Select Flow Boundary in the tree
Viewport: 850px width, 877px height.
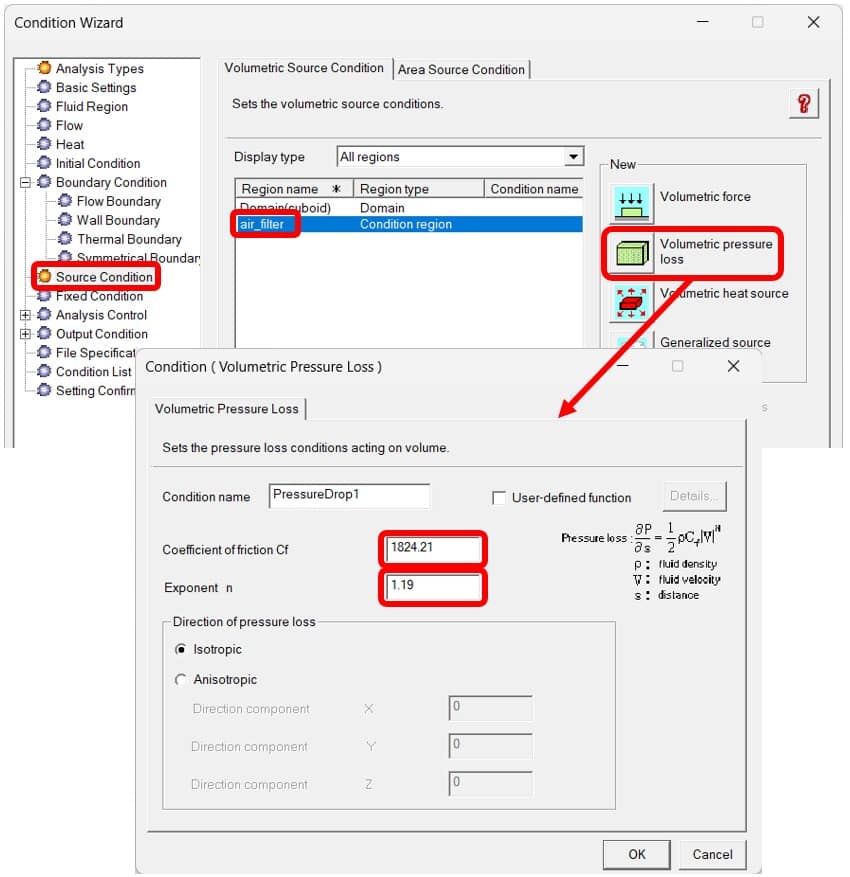tap(119, 201)
